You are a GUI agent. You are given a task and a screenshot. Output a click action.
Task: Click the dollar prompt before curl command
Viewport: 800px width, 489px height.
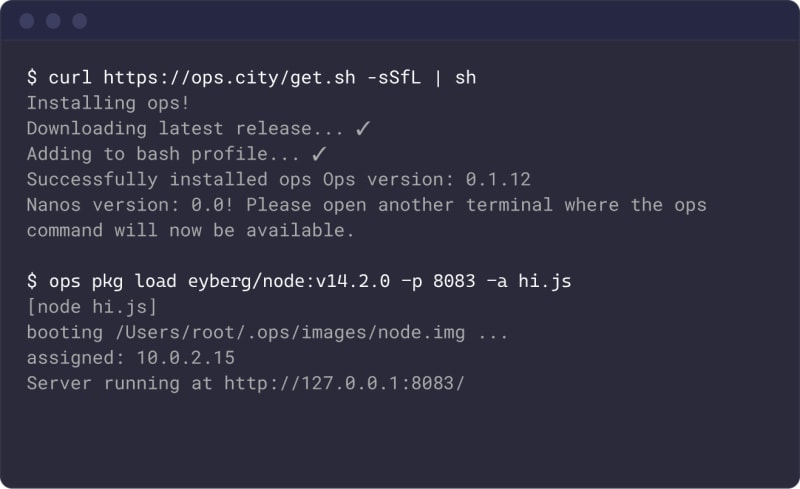(x=32, y=77)
